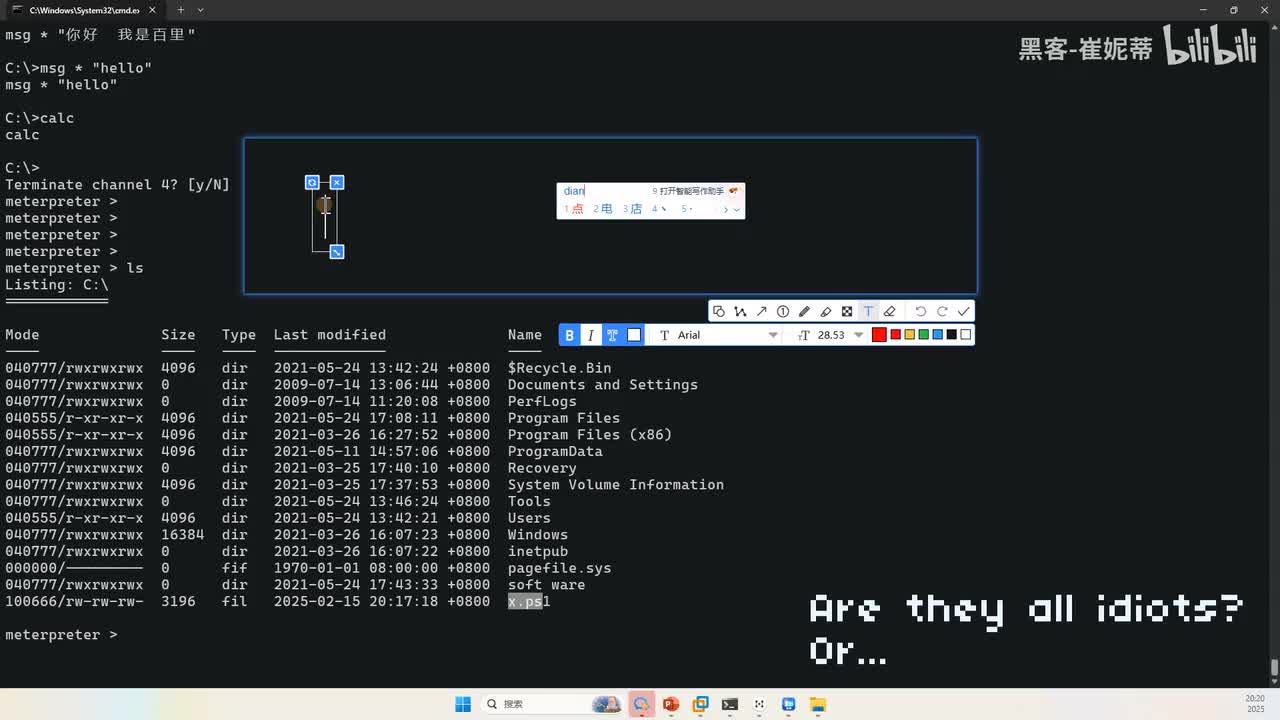The image size is (1280, 720).
Task: Toggle text background fill button
Action: [634, 335]
